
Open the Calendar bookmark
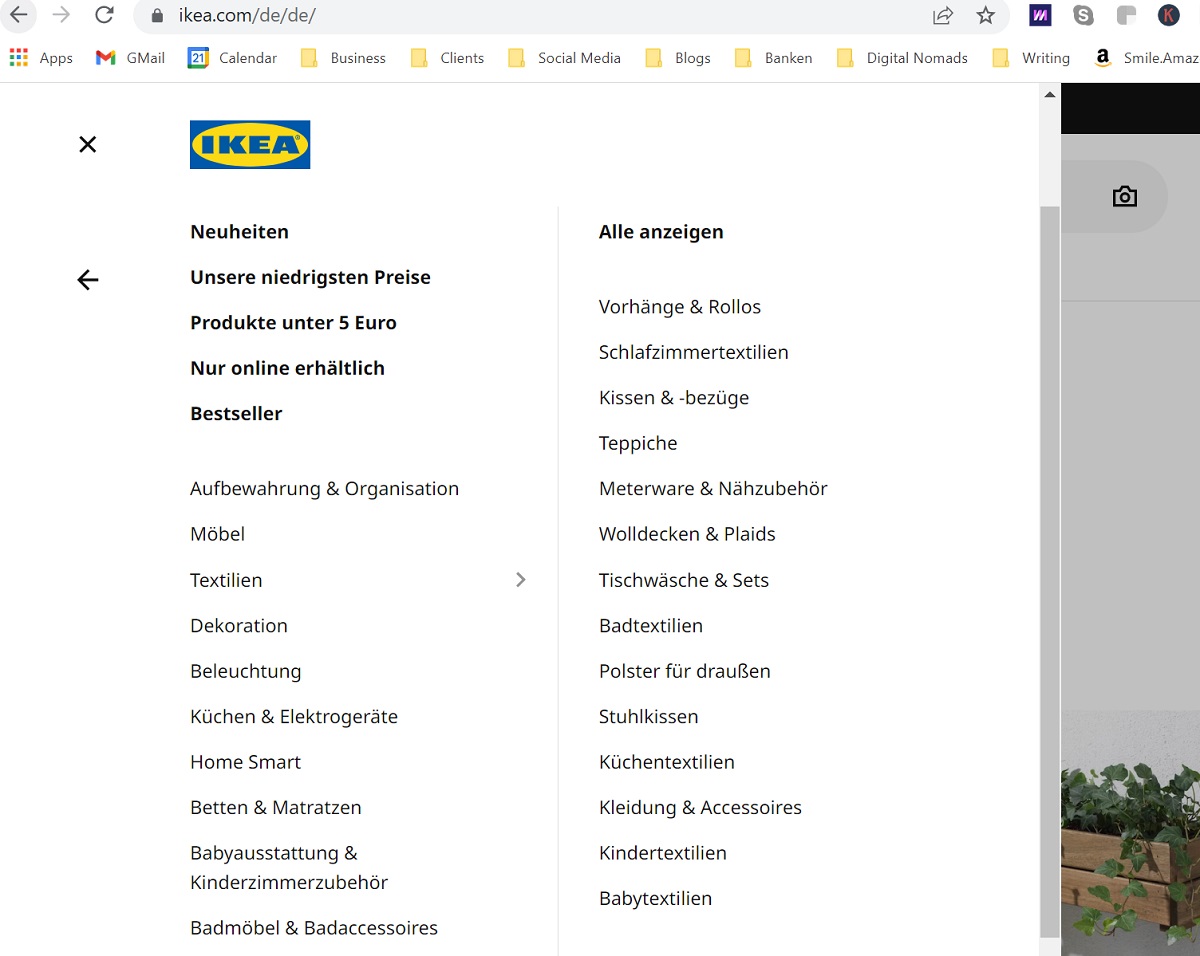click(x=232, y=58)
